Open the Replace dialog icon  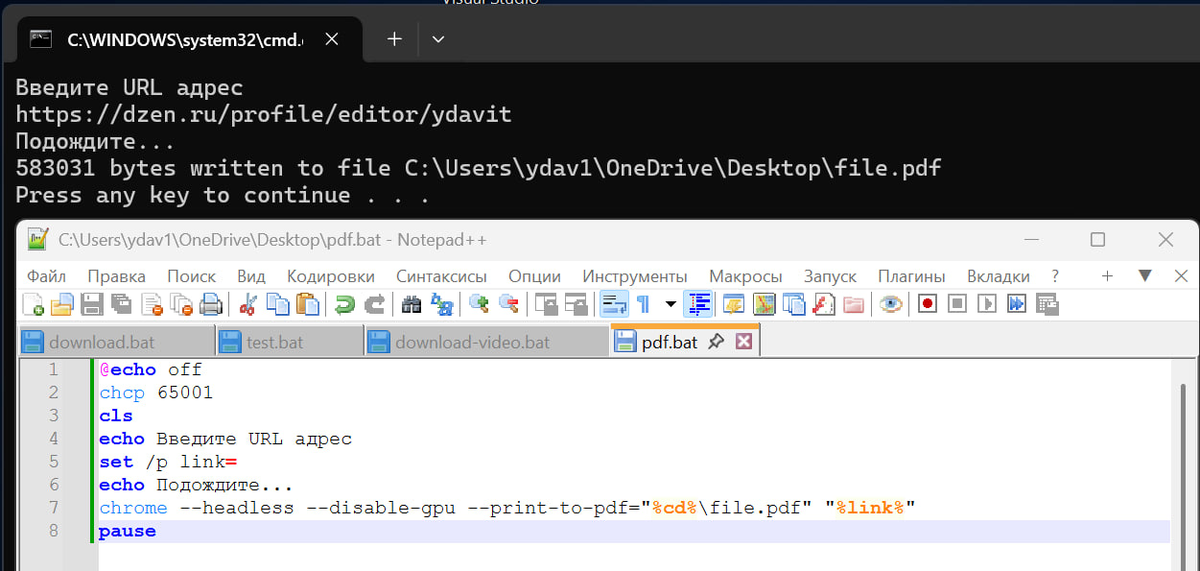pyautogui.click(x=441, y=303)
